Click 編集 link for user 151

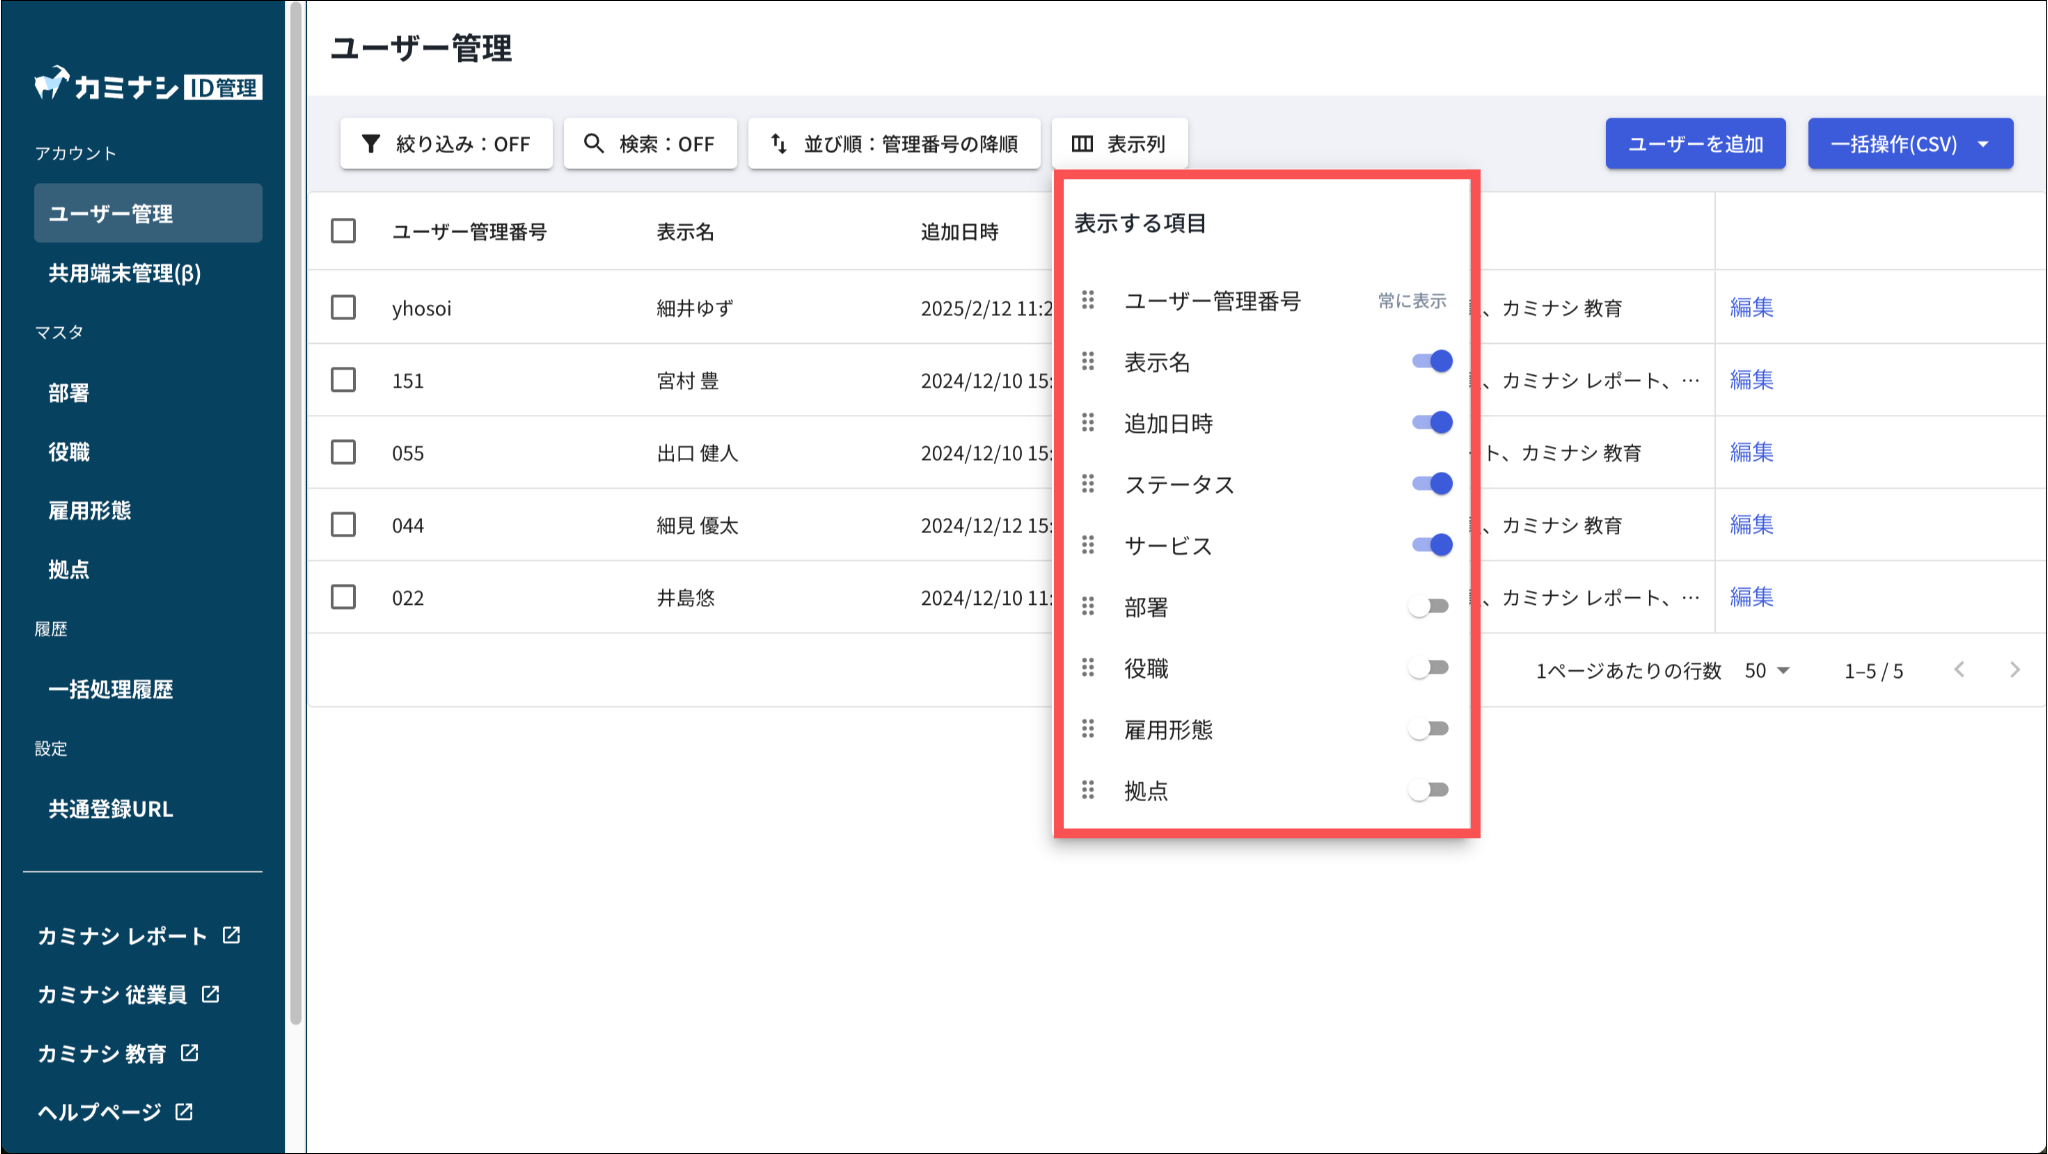1751,380
